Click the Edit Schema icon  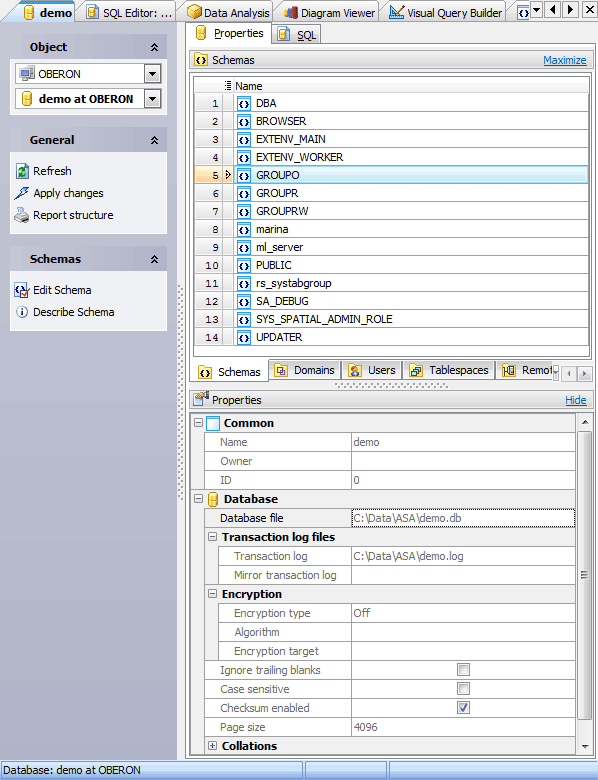[x=22, y=290]
